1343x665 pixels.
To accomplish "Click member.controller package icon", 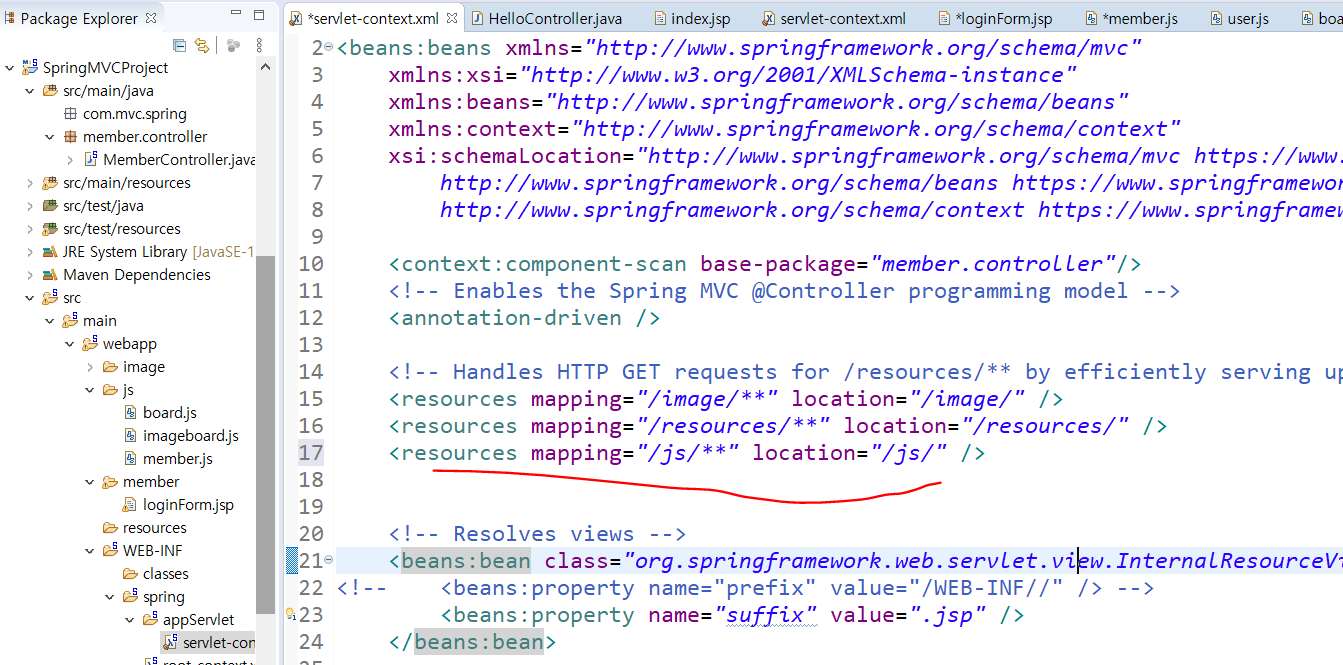I will click(70, 137).
